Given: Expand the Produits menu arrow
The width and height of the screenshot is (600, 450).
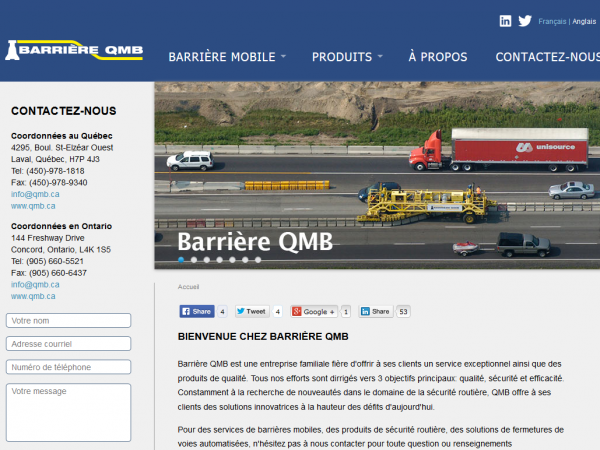Looking at the screenshot, I should [380, 56].
